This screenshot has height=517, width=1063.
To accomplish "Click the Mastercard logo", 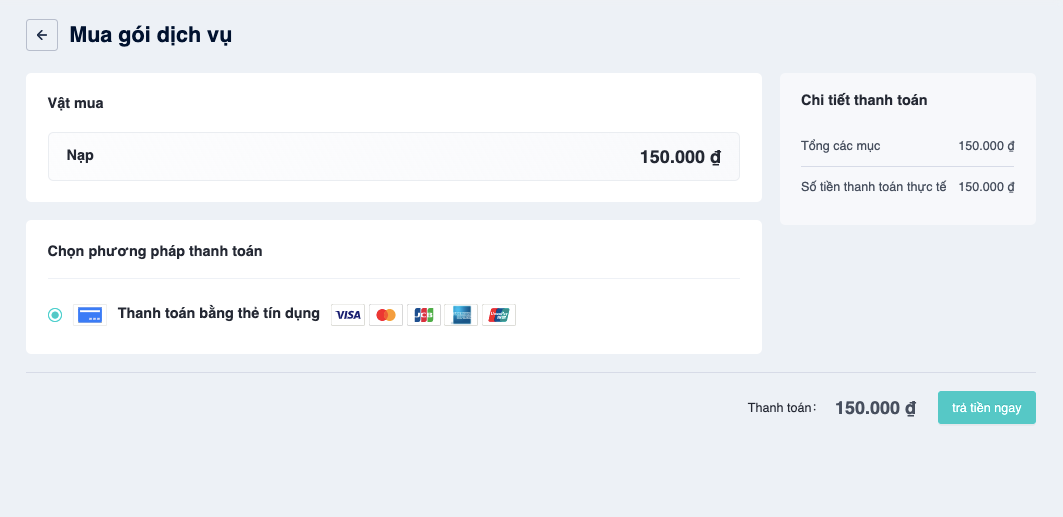I will tap(386, 315).
